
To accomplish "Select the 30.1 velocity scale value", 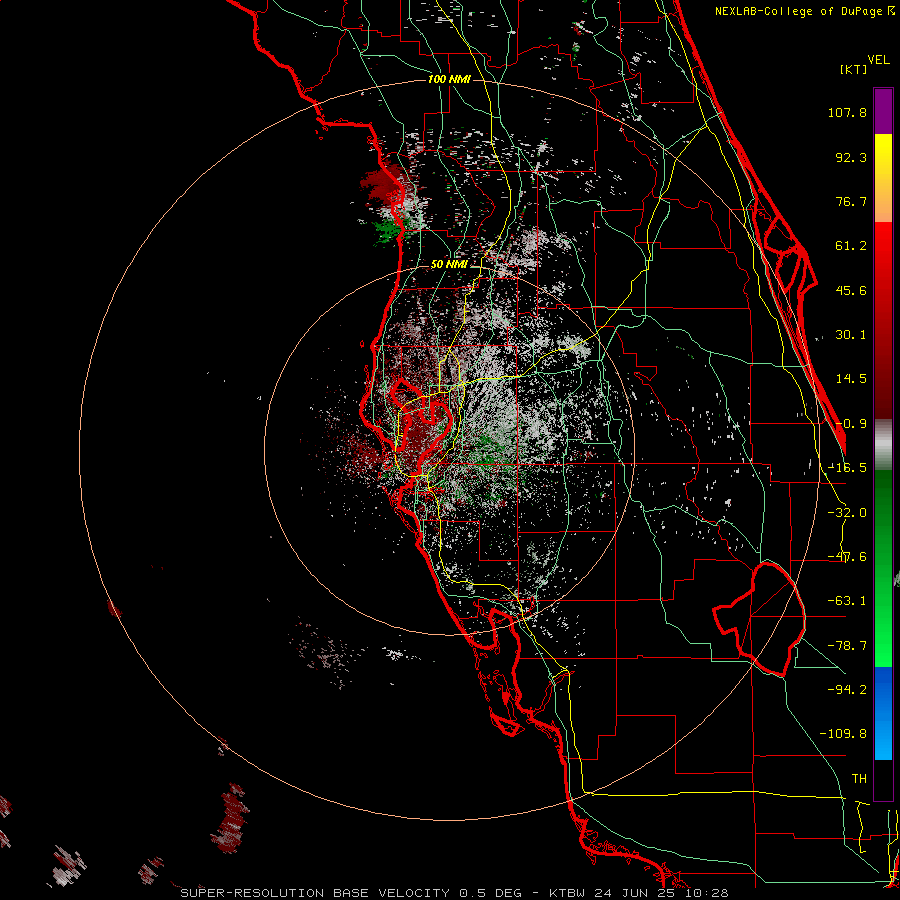I will coord(851,335).
